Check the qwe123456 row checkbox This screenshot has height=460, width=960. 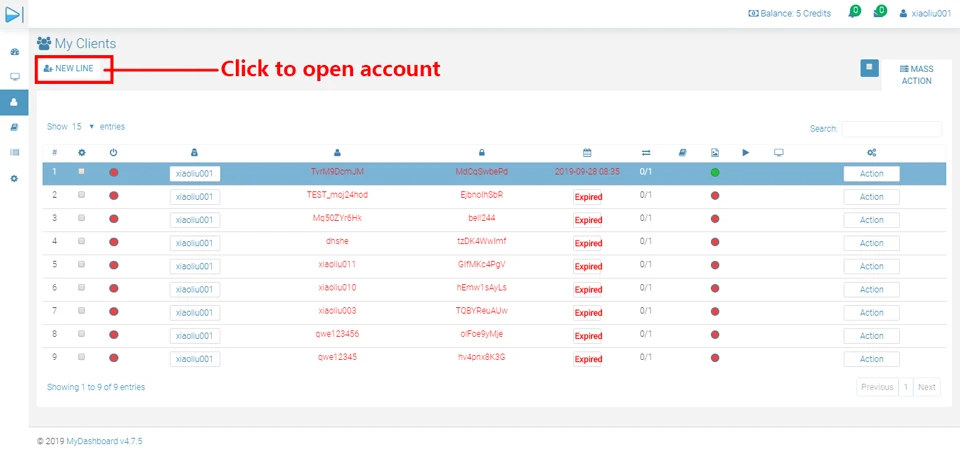coord(81,334)
